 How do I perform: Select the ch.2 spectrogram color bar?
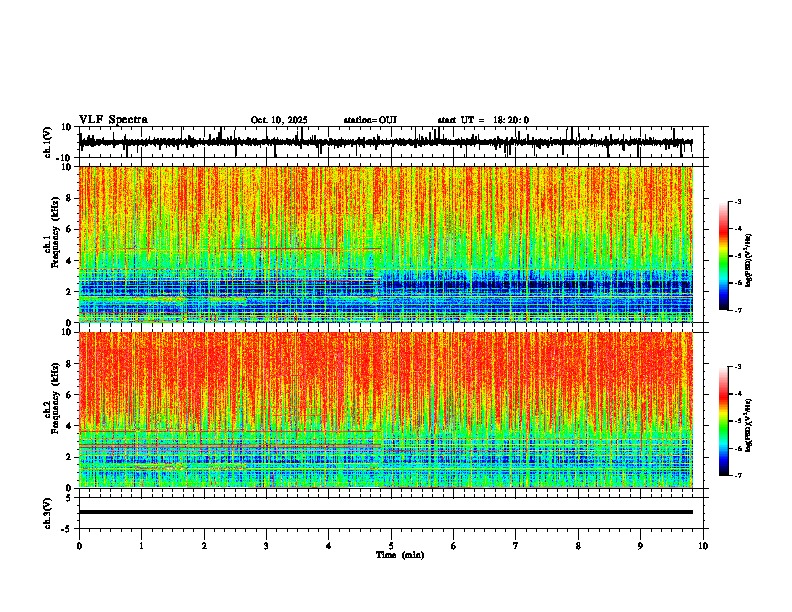click(x=723, y=421)
